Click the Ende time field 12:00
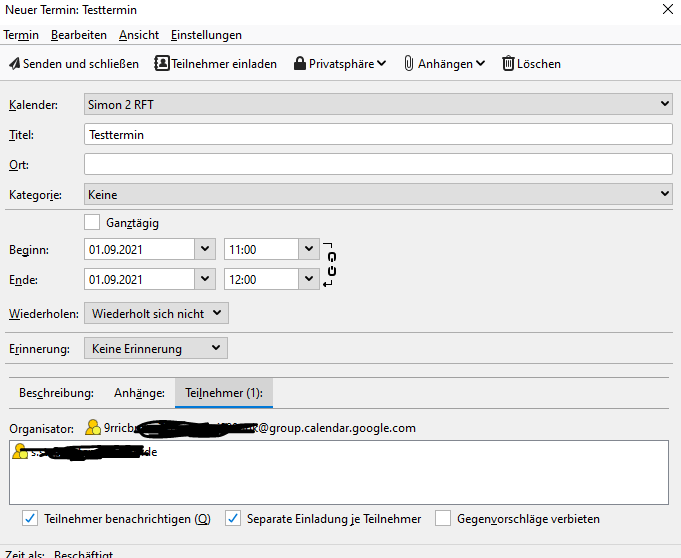This screenshot has height=558, width=681. [x=261, y=279]
